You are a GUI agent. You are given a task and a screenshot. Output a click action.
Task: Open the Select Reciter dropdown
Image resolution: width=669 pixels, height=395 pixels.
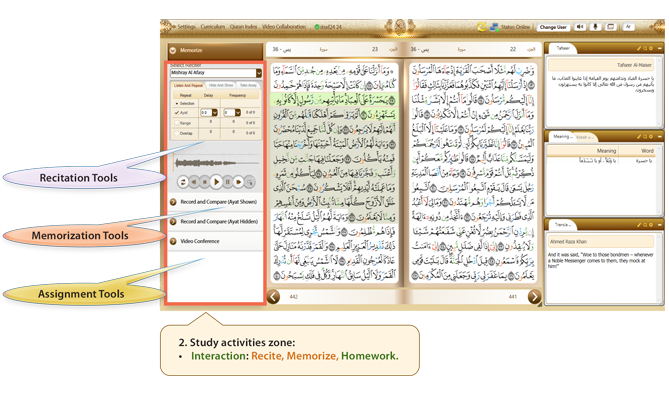216,73
